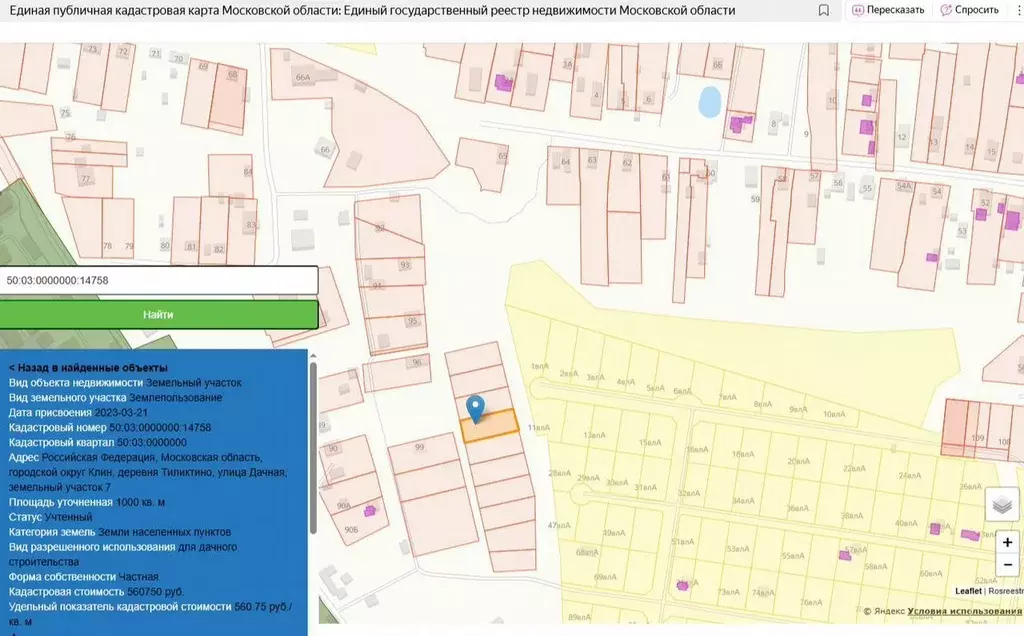Click parcel 11влА in the yellow zone
Image resolution: width=1024 pixels, height=636 pixels.
pos(538,428)
